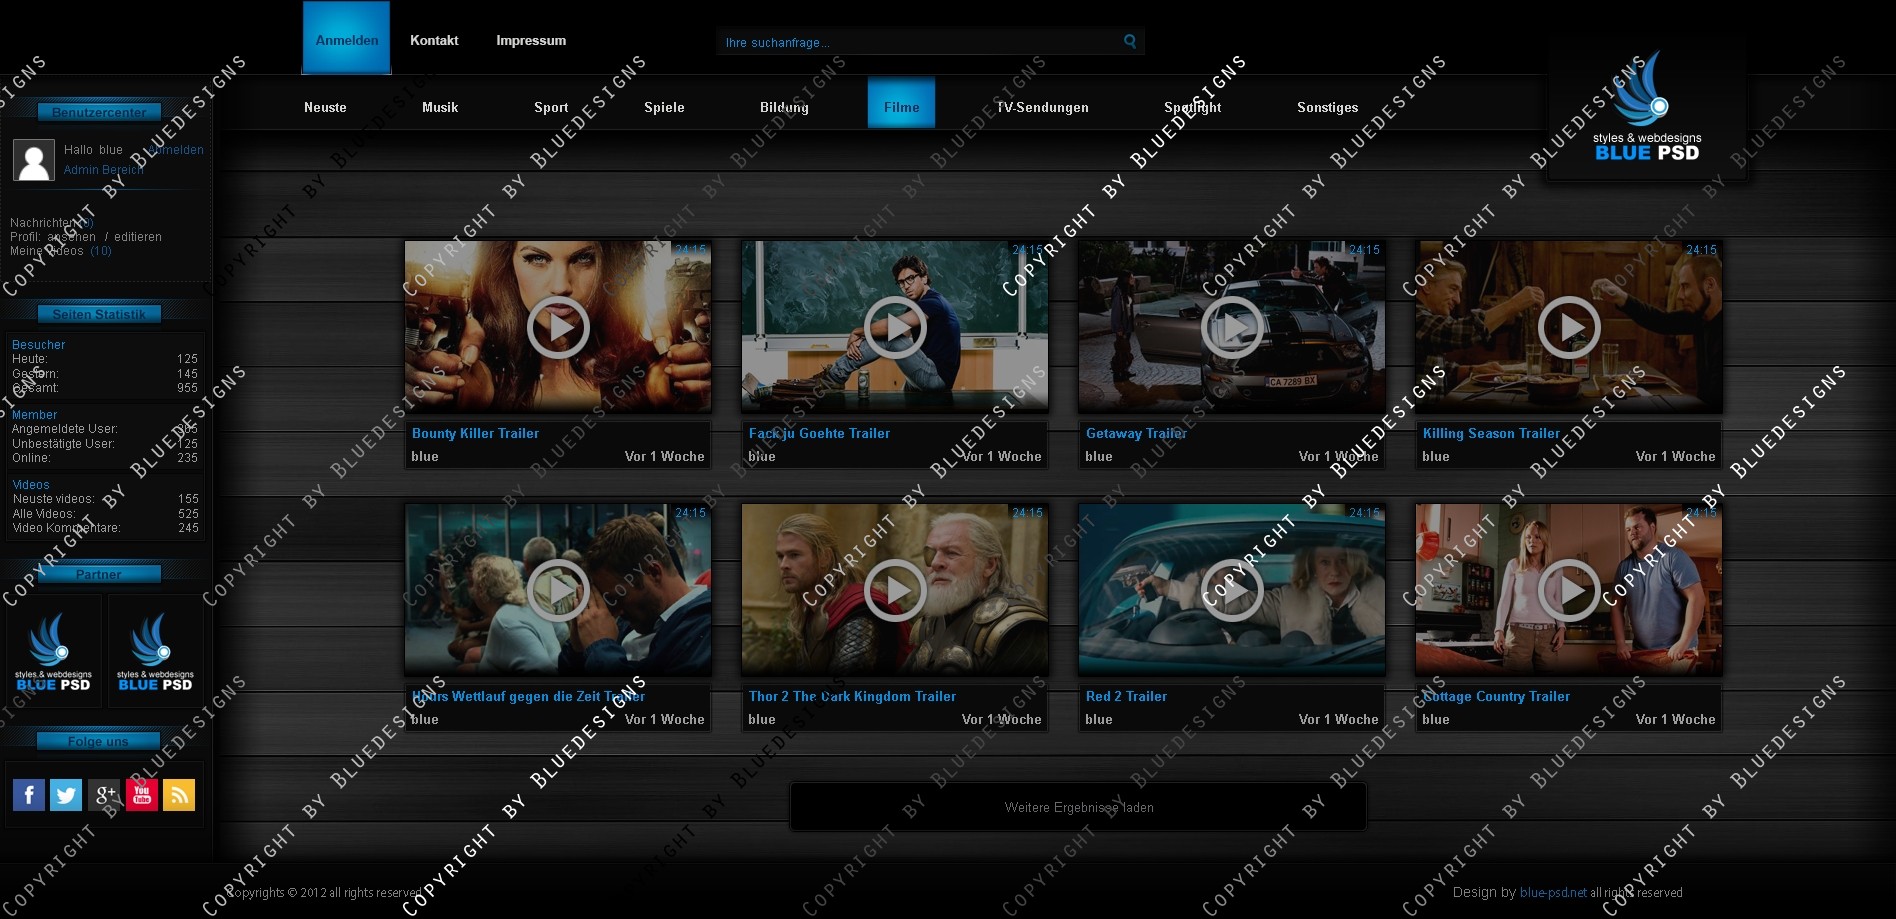Image resolution: width=1896 pixels, height=919 pixels.
Task: Open the Thor 2 Dark Kingdom title link
Action: pos(852,696)
